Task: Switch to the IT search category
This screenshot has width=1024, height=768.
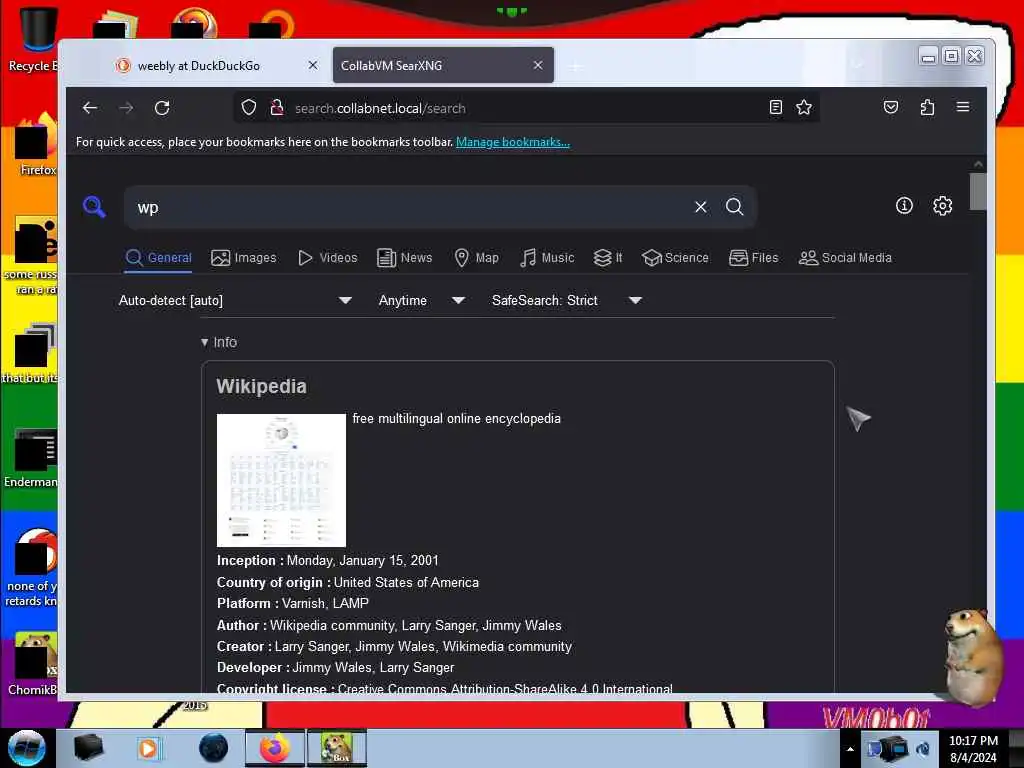Action: click(x=608, y=257)
